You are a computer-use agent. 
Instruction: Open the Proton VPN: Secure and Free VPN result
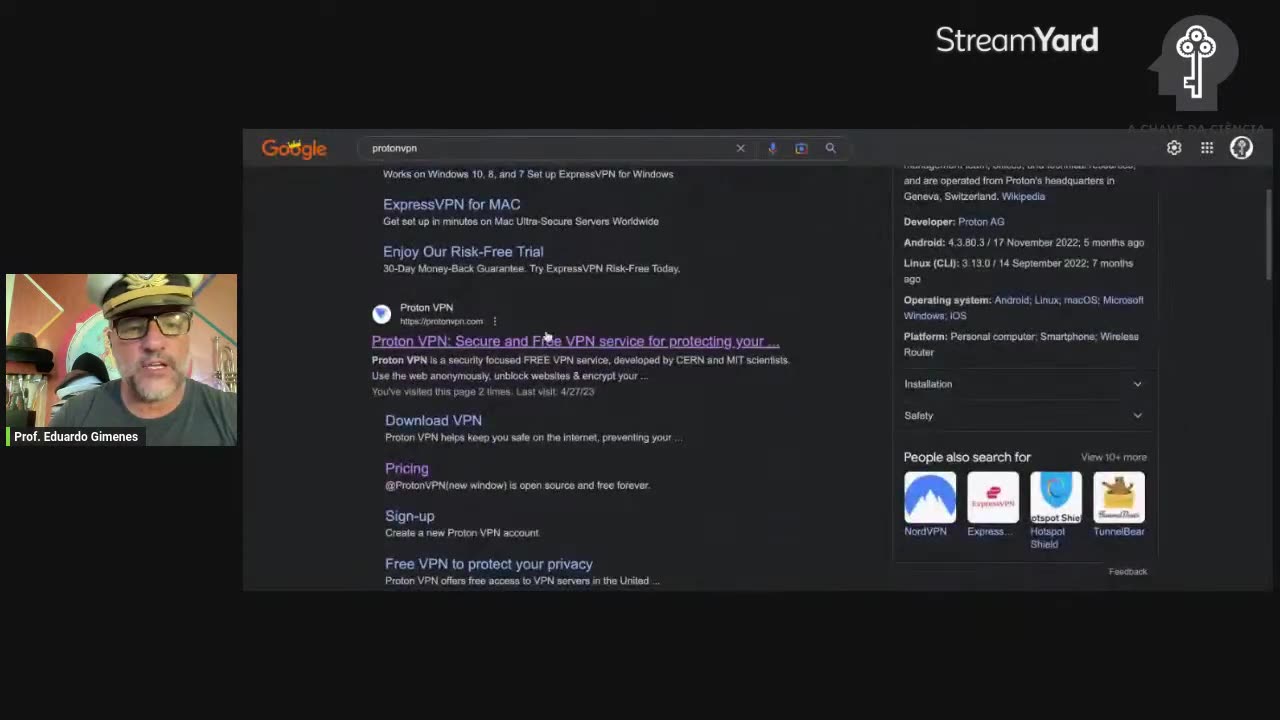pos(575,341)
